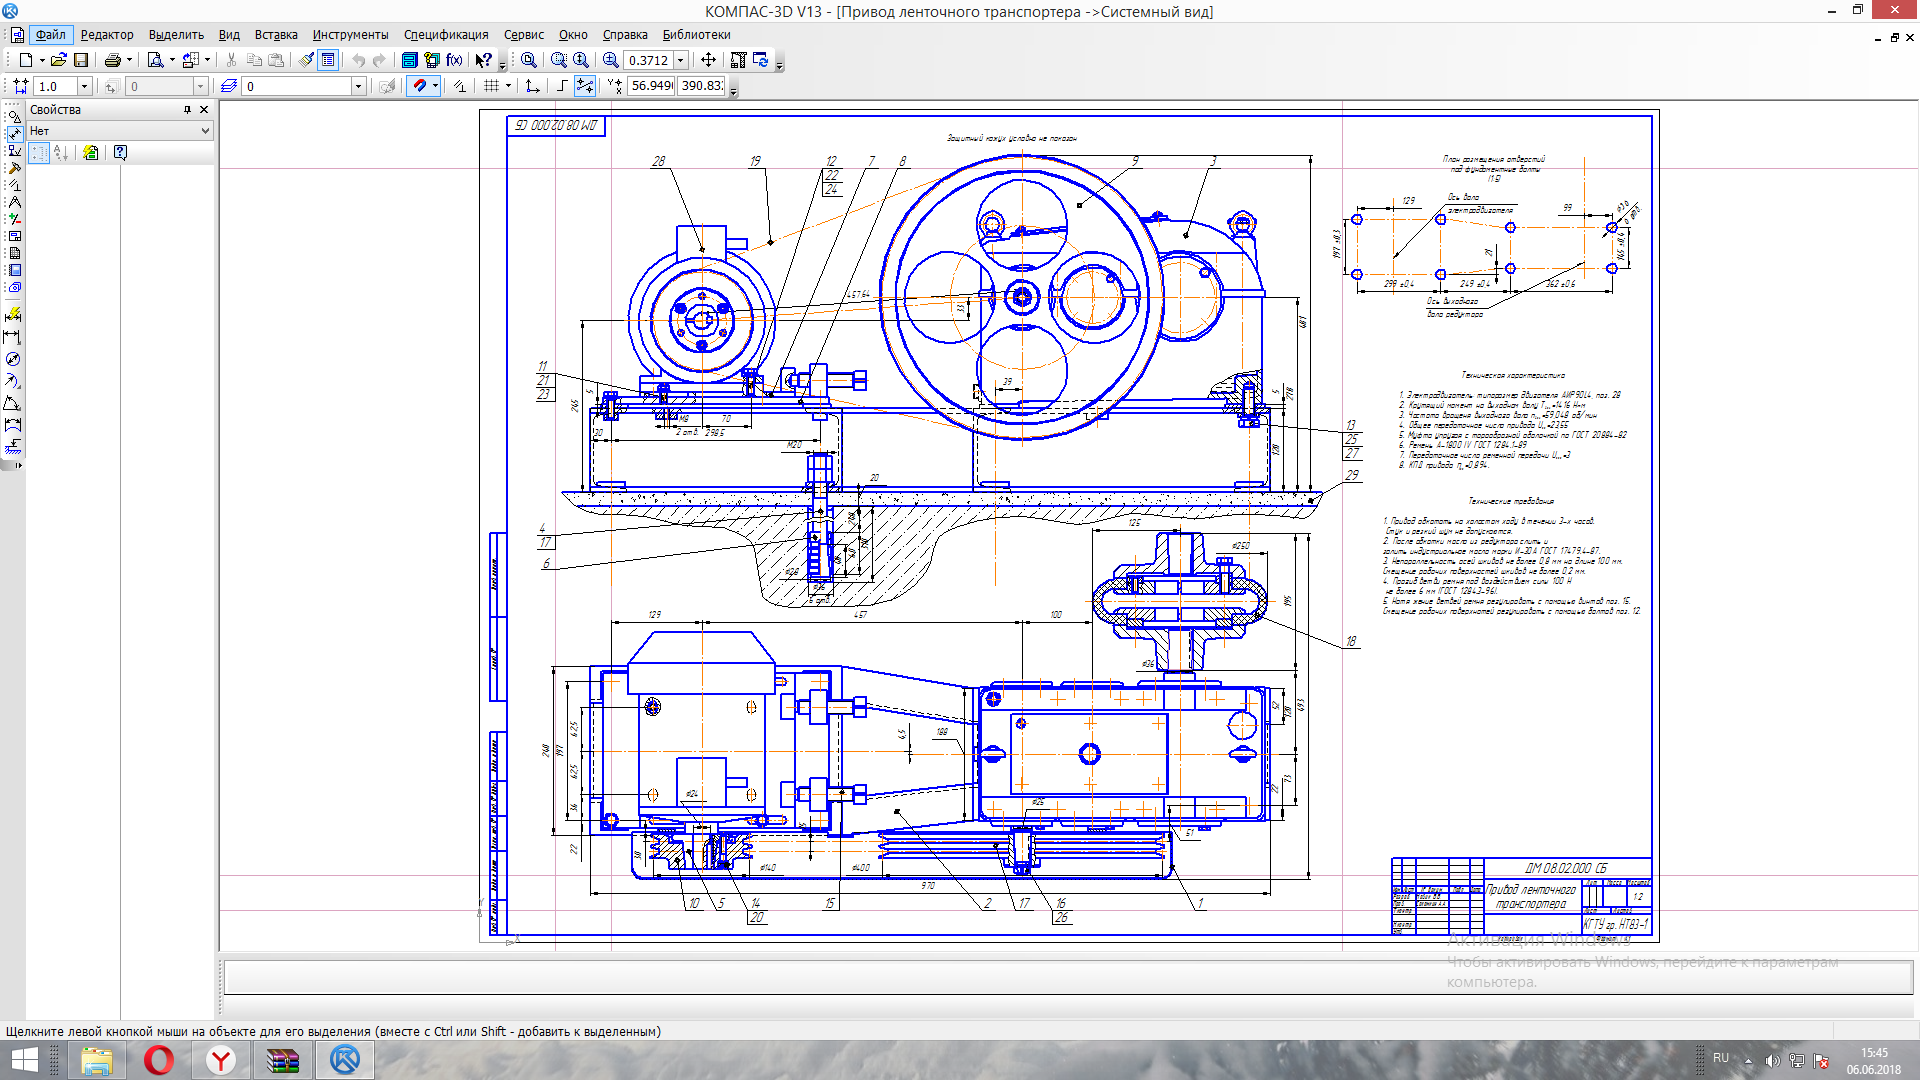Screen dimensions: 1920x1080
Task: Expand the zoom scale 0.3712 dropdown
Action: pyautogui.click(x=681, y=60)
